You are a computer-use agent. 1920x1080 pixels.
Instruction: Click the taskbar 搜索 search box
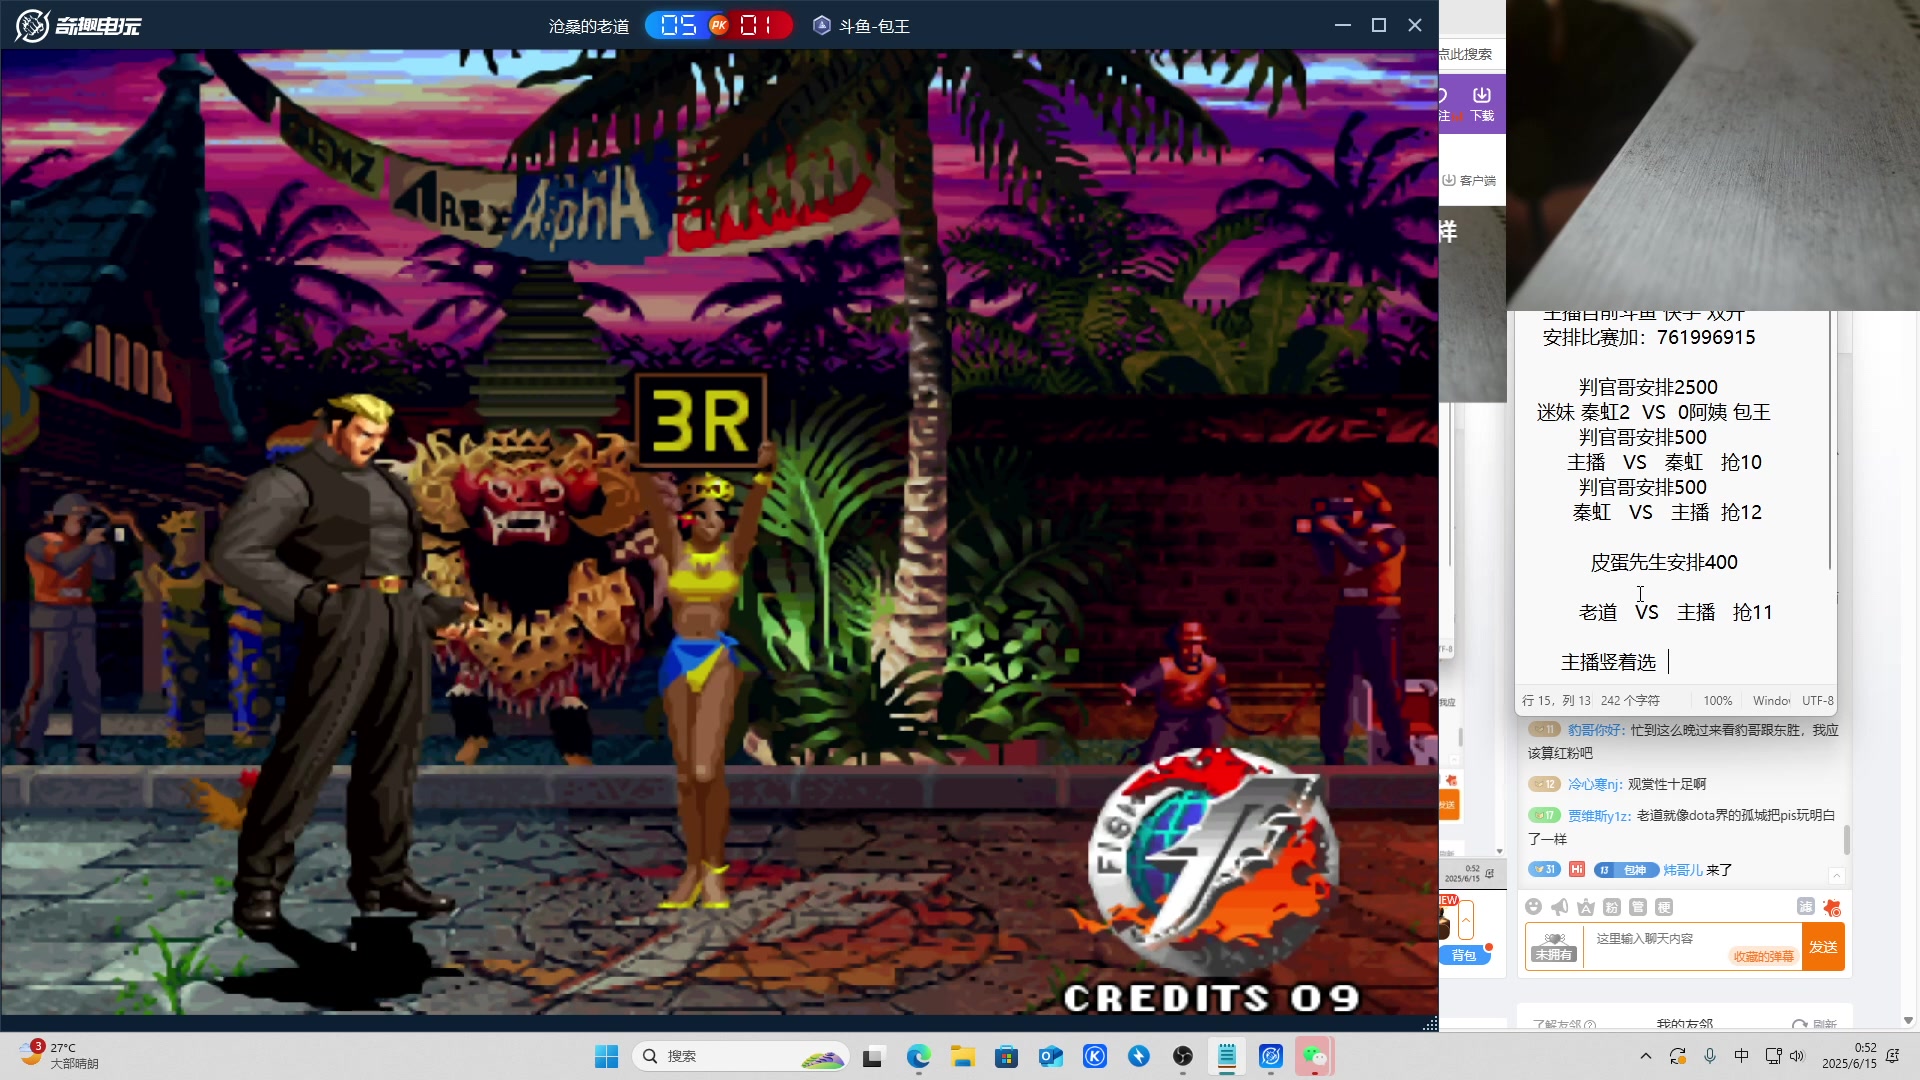[x=741, y=1056]
